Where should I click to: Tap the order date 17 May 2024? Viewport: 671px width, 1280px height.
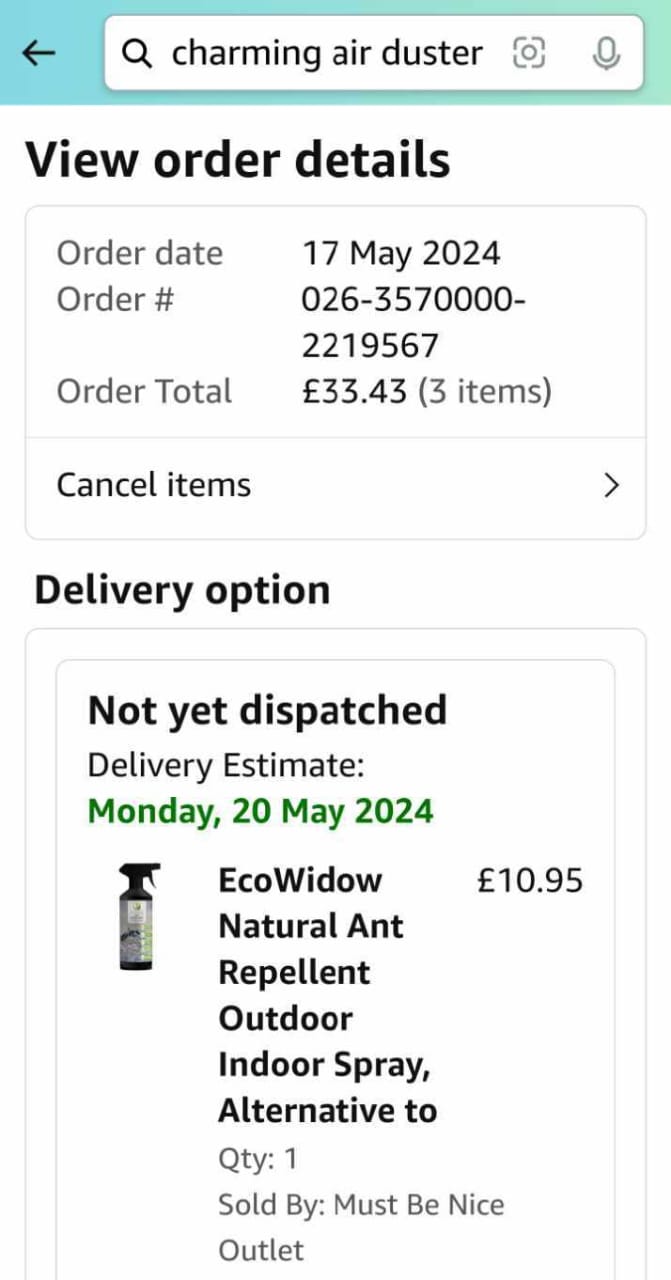pyautogui.click(x=401, y=253)
